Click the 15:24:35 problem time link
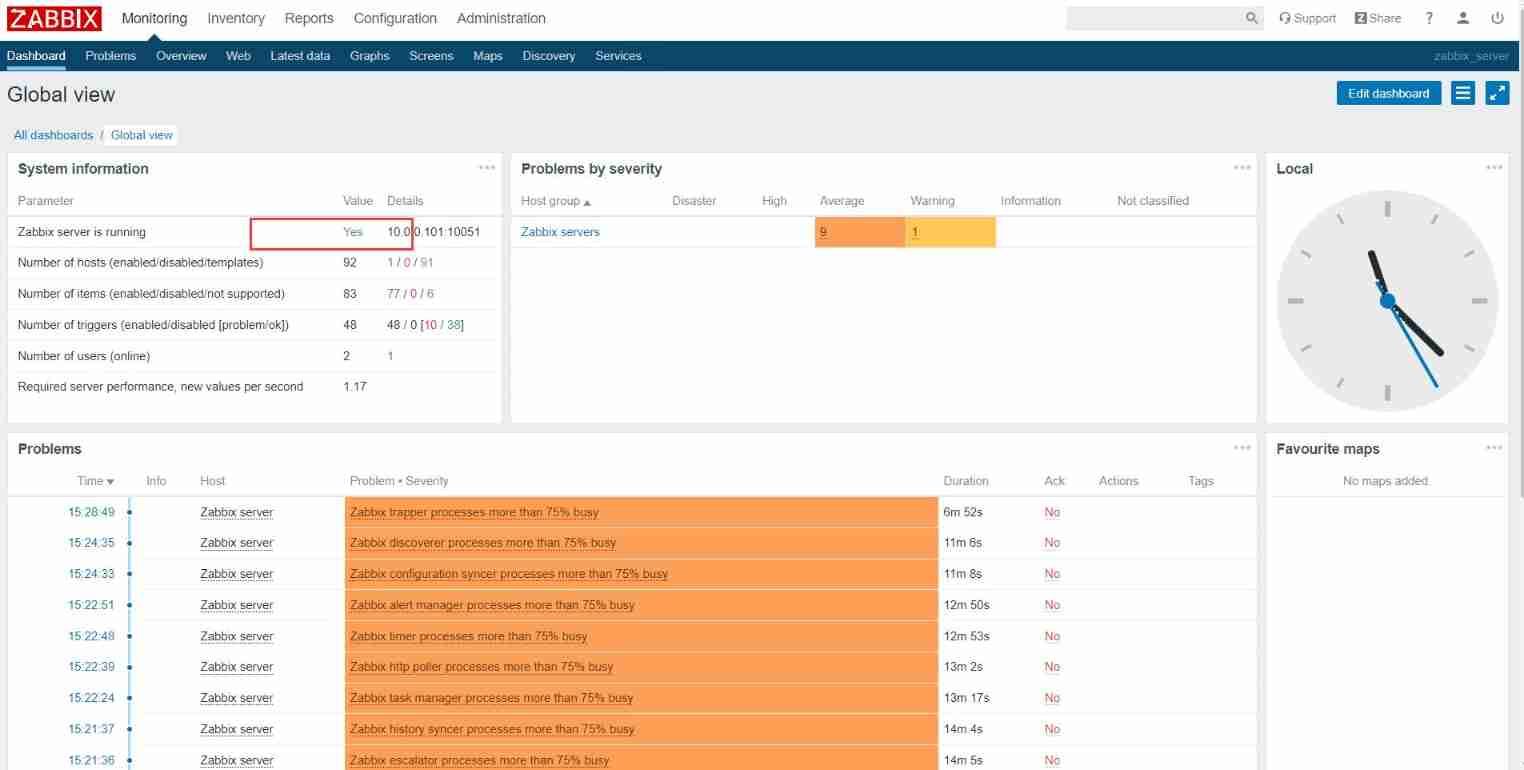Image resolution: width=1524 pixels, height=770 pixels. click(x=91, y=543)
